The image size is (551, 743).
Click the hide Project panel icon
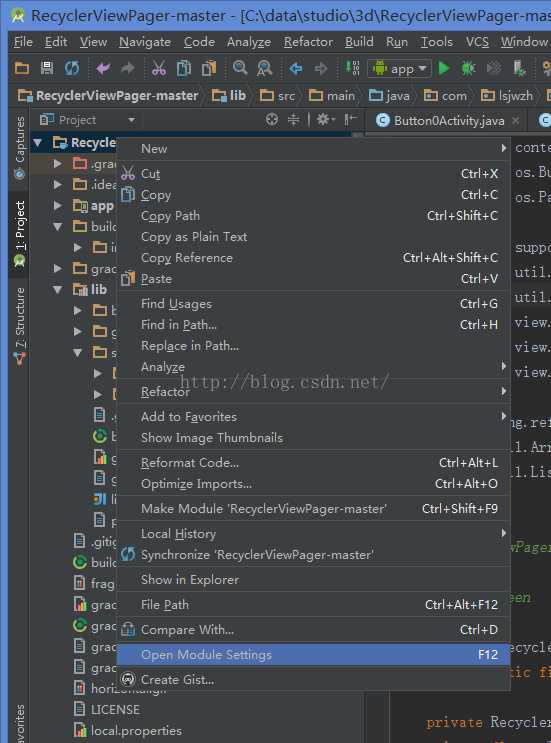pyautogui.click(x=350, y=119)
